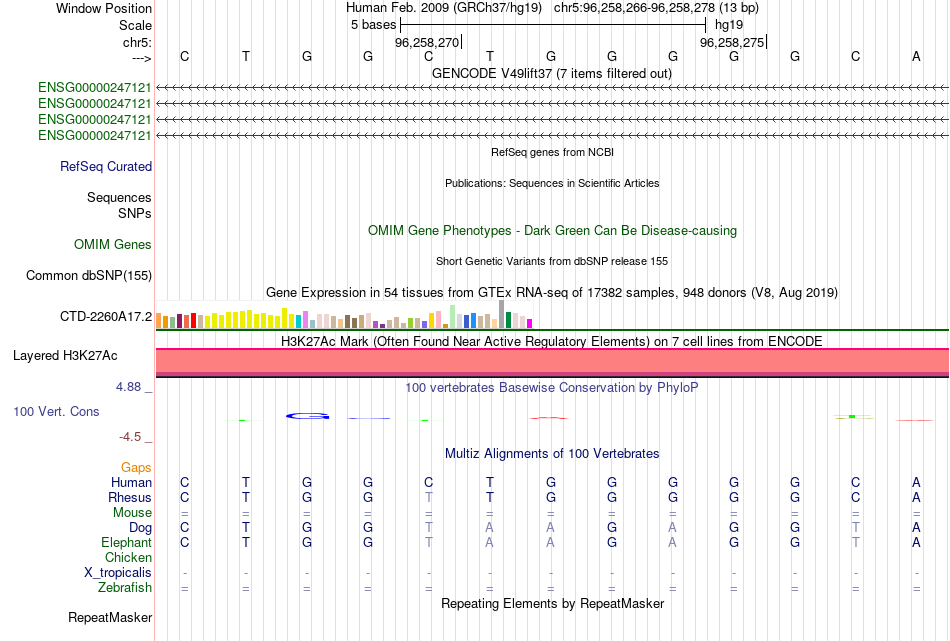Open Short Genetic Variants from dbSNP title
The width and height of the screenshot is (950, 641).
click(x=552, y=261)
